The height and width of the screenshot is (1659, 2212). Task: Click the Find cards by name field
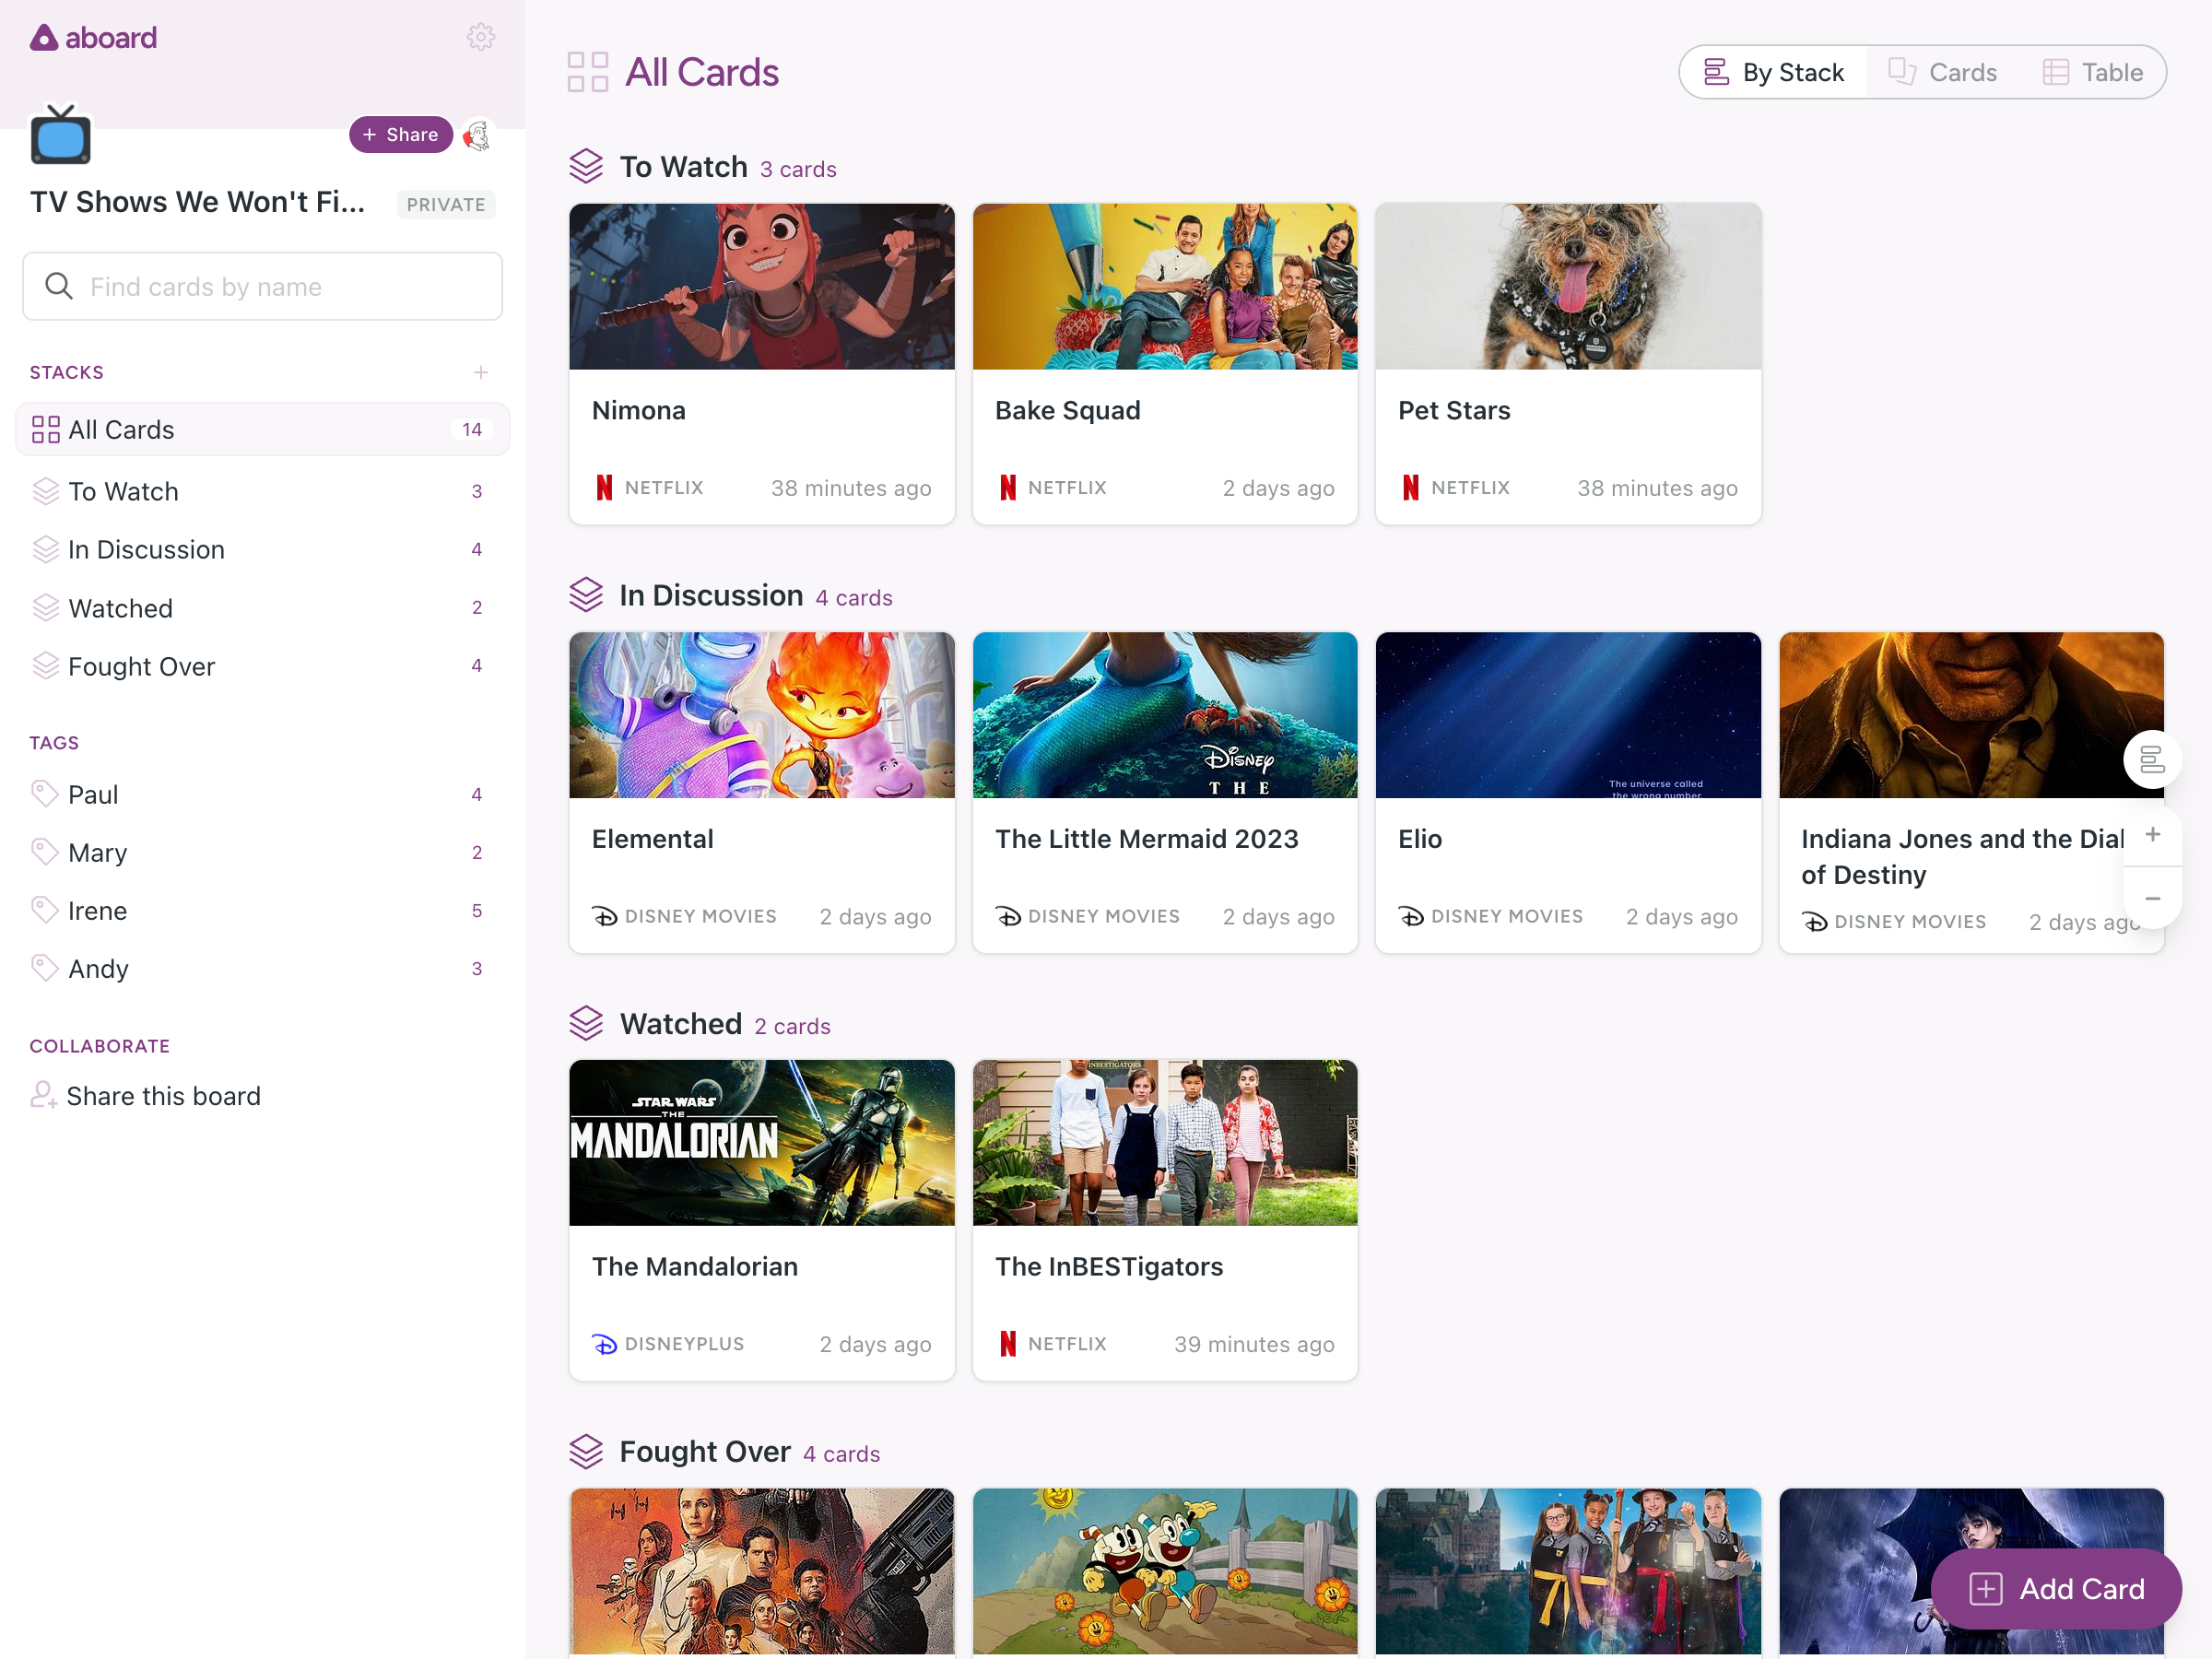(x=262, y=286)
